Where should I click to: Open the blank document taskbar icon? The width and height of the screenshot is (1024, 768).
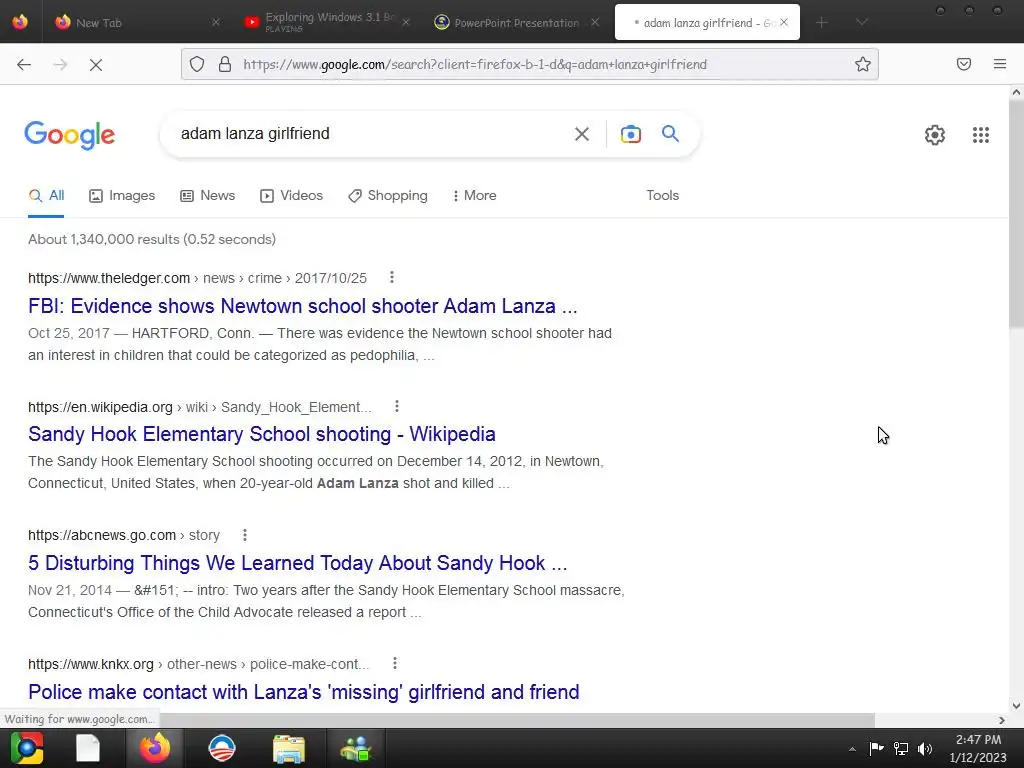point(88,748)
